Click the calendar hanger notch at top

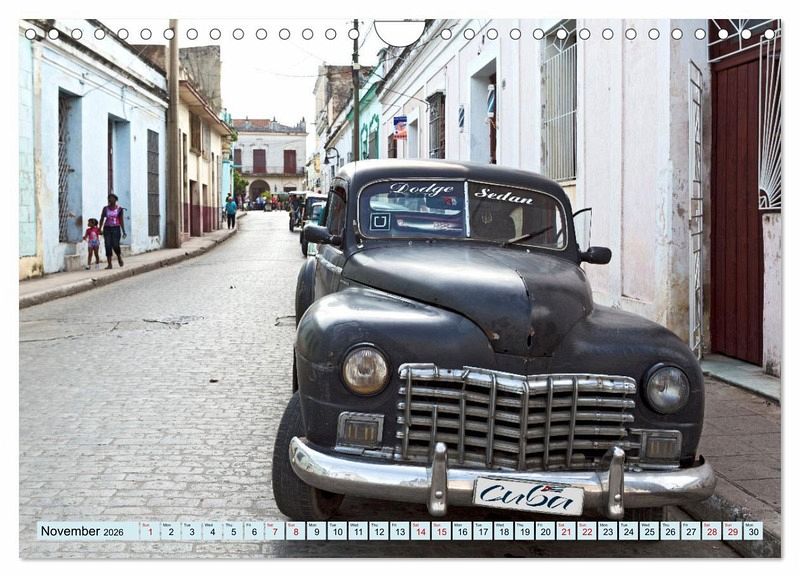coord(399,33)
